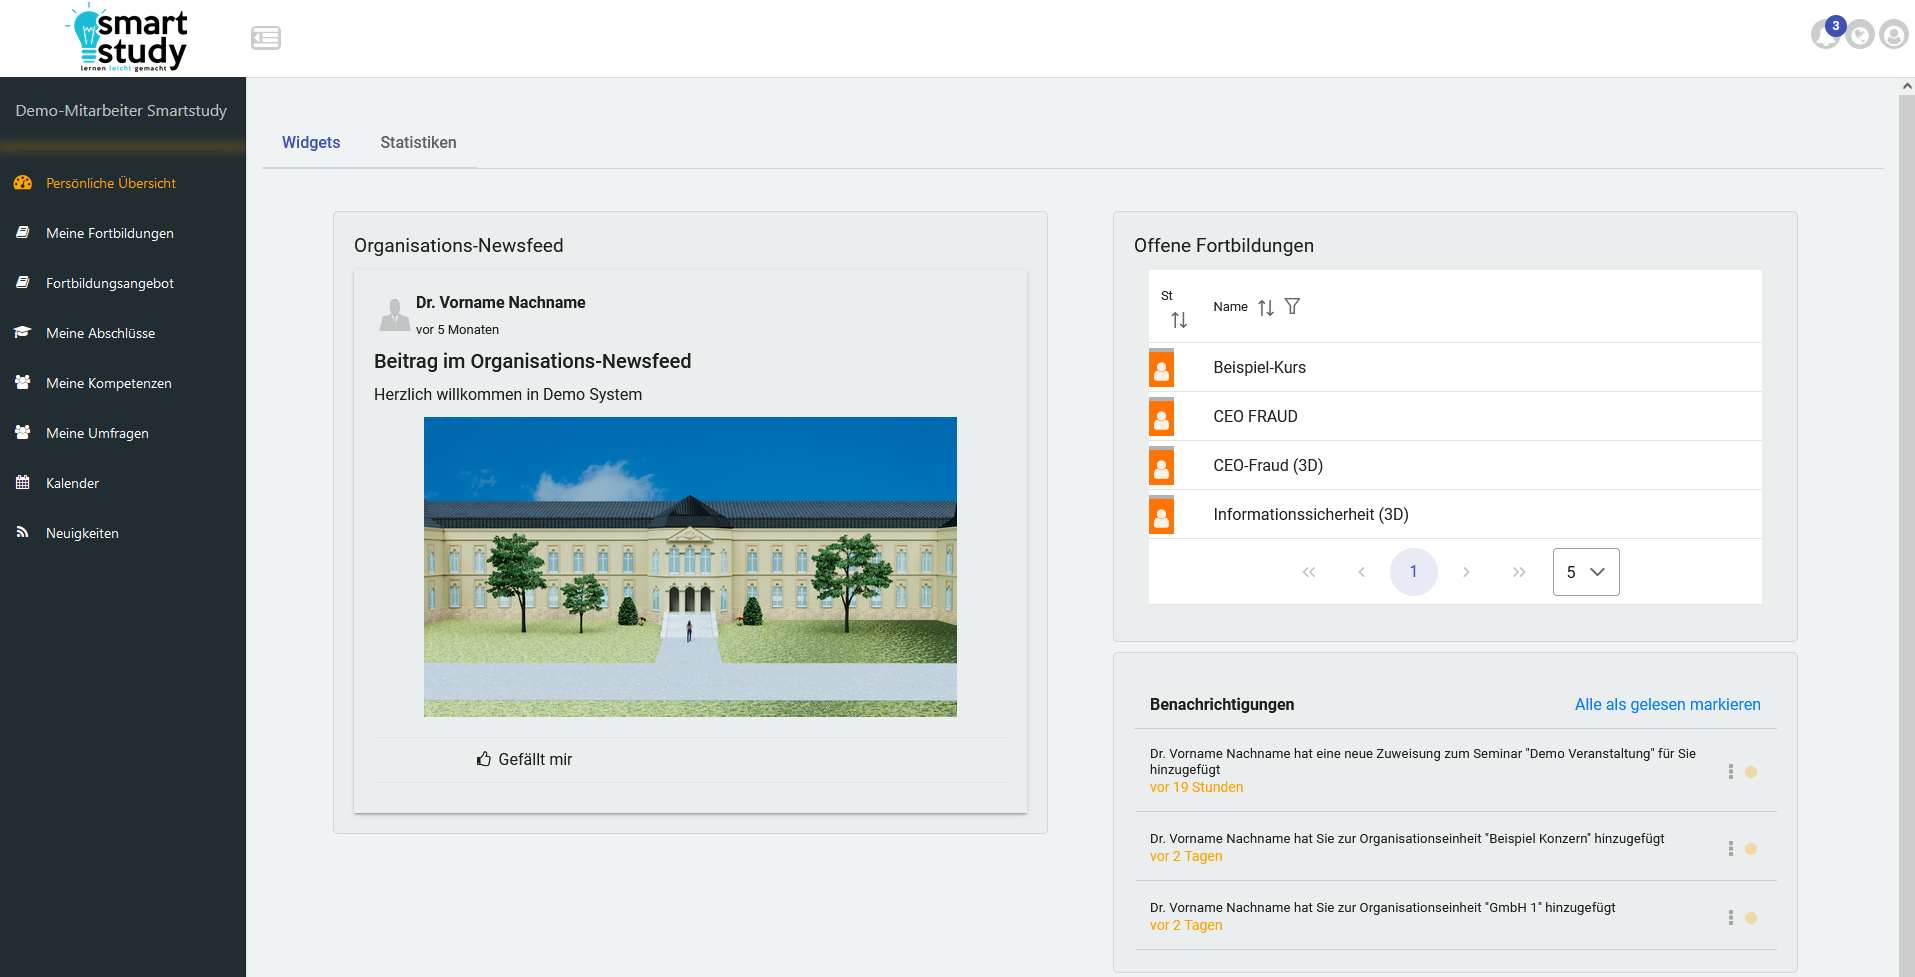Click Alle als gelesen markieren link
This screenshot has width=1915, height=977.
1667,705
